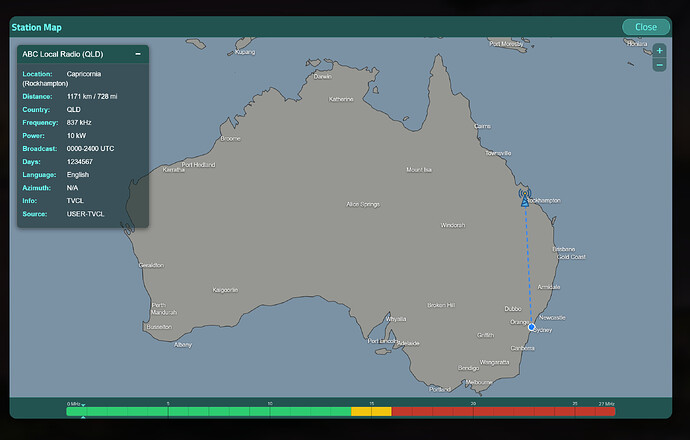Click the Station Map title text
This screenshot has height=440, width=690.
pyautogui.click(x=36, y=27)
